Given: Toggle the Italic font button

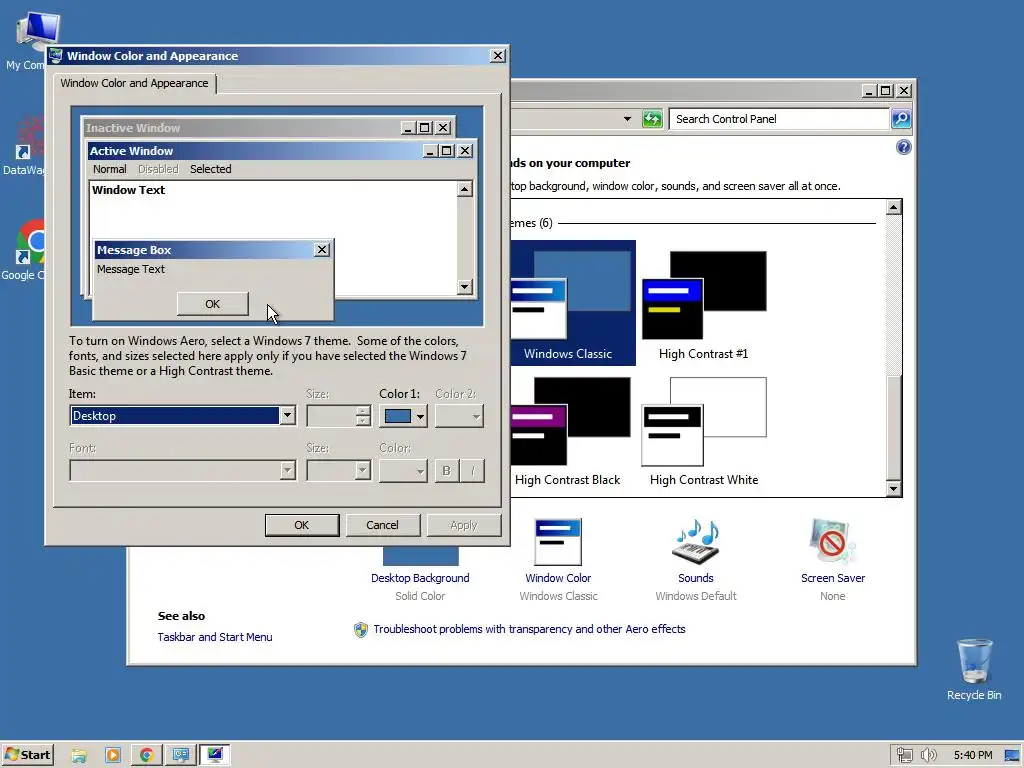Looking at the screenshot, I should coord(473,470).
